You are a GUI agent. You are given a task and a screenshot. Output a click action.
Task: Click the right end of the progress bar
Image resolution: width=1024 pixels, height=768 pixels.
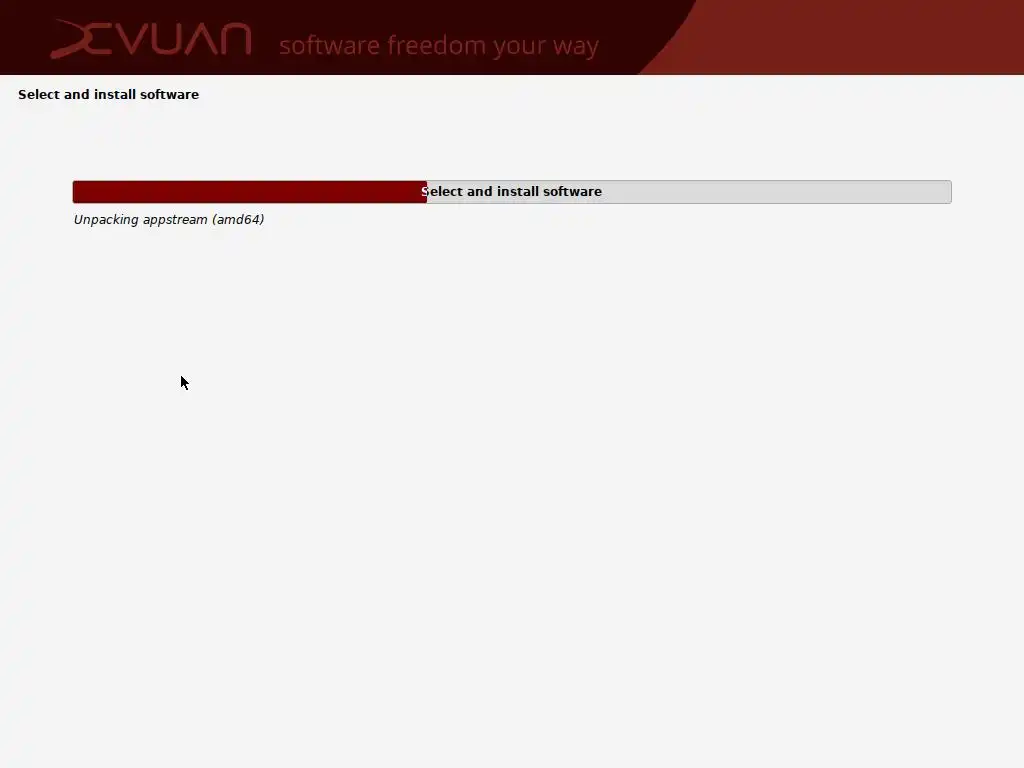click(x=948, y=192)
